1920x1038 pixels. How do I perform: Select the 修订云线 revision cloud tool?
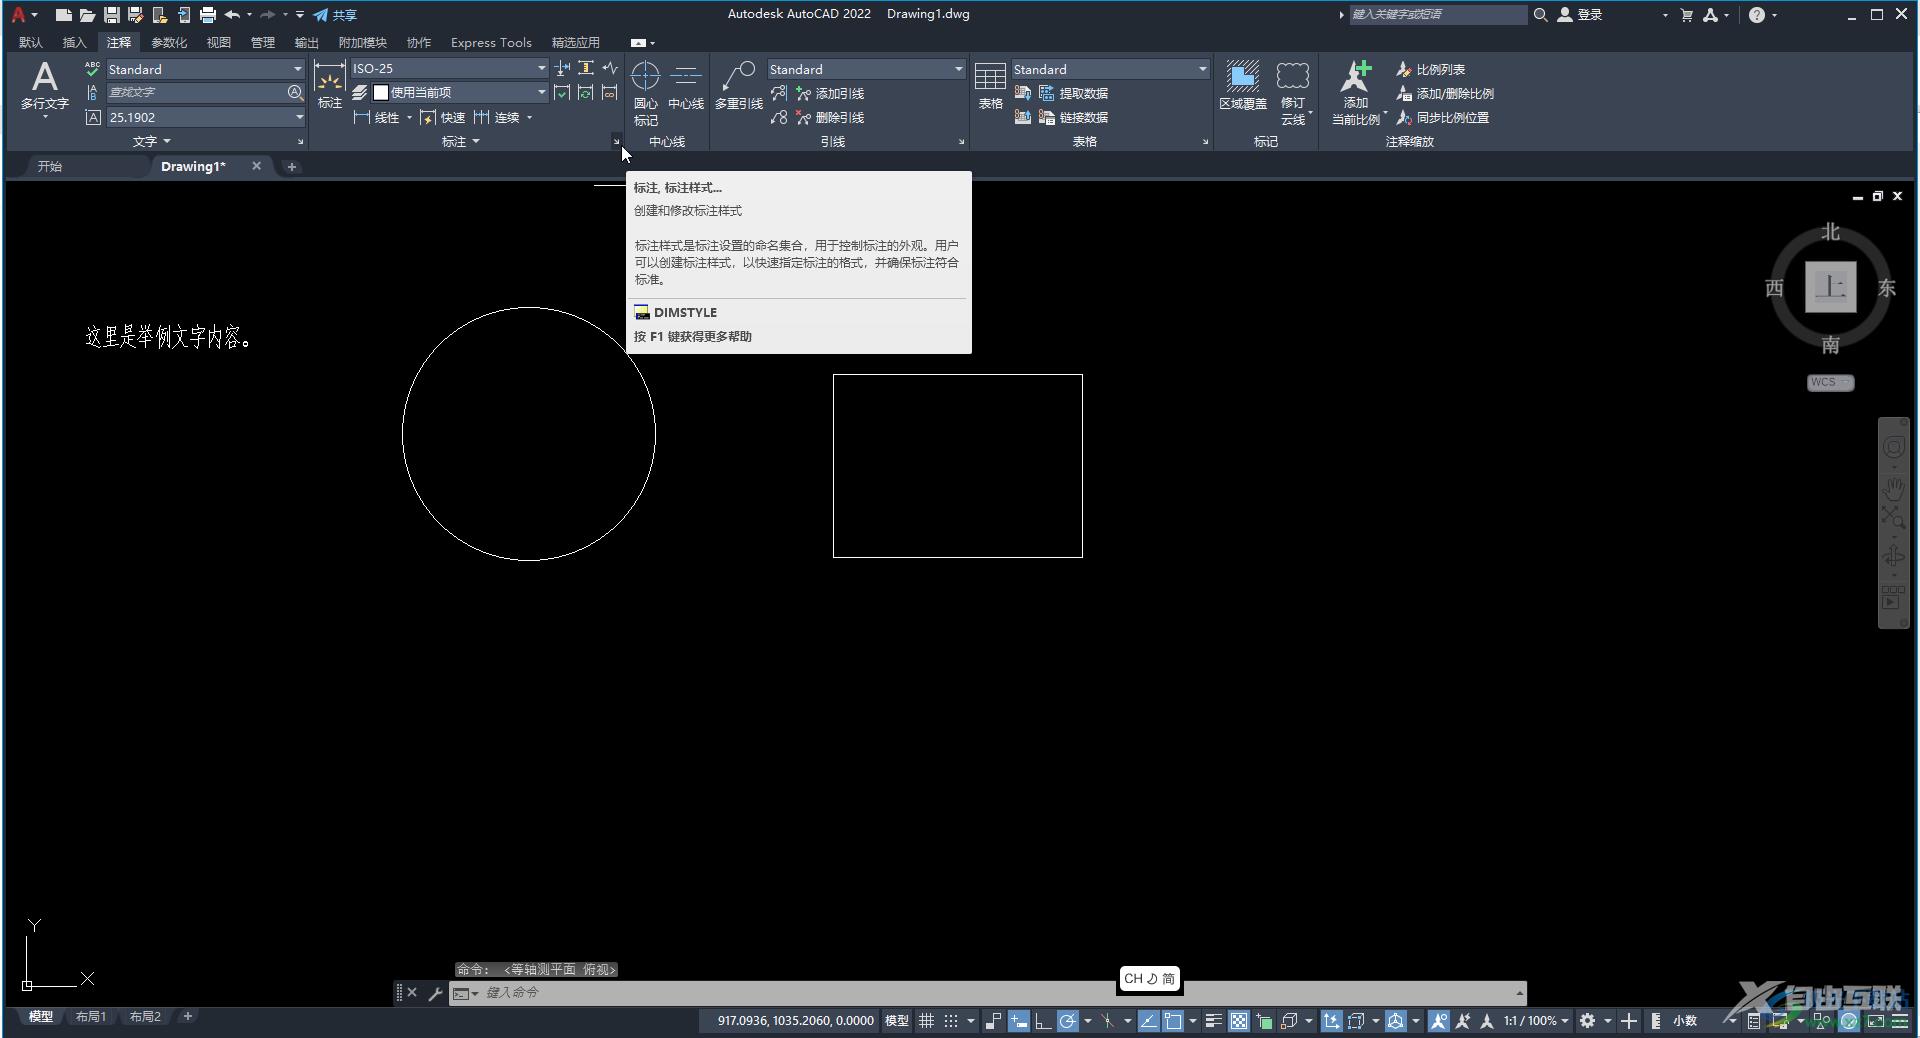coord(1293,93)
